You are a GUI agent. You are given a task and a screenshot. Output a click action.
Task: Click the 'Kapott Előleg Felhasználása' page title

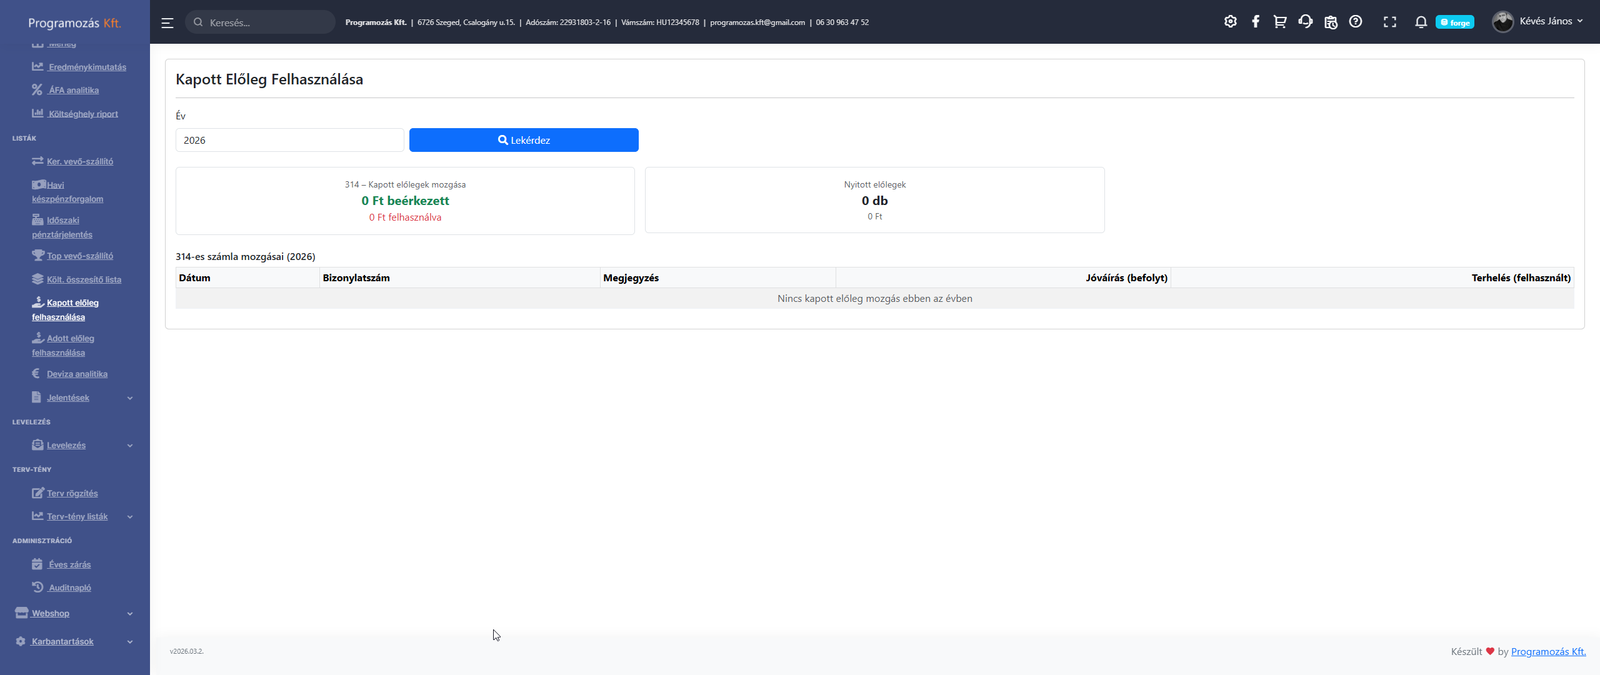(270, 79)
